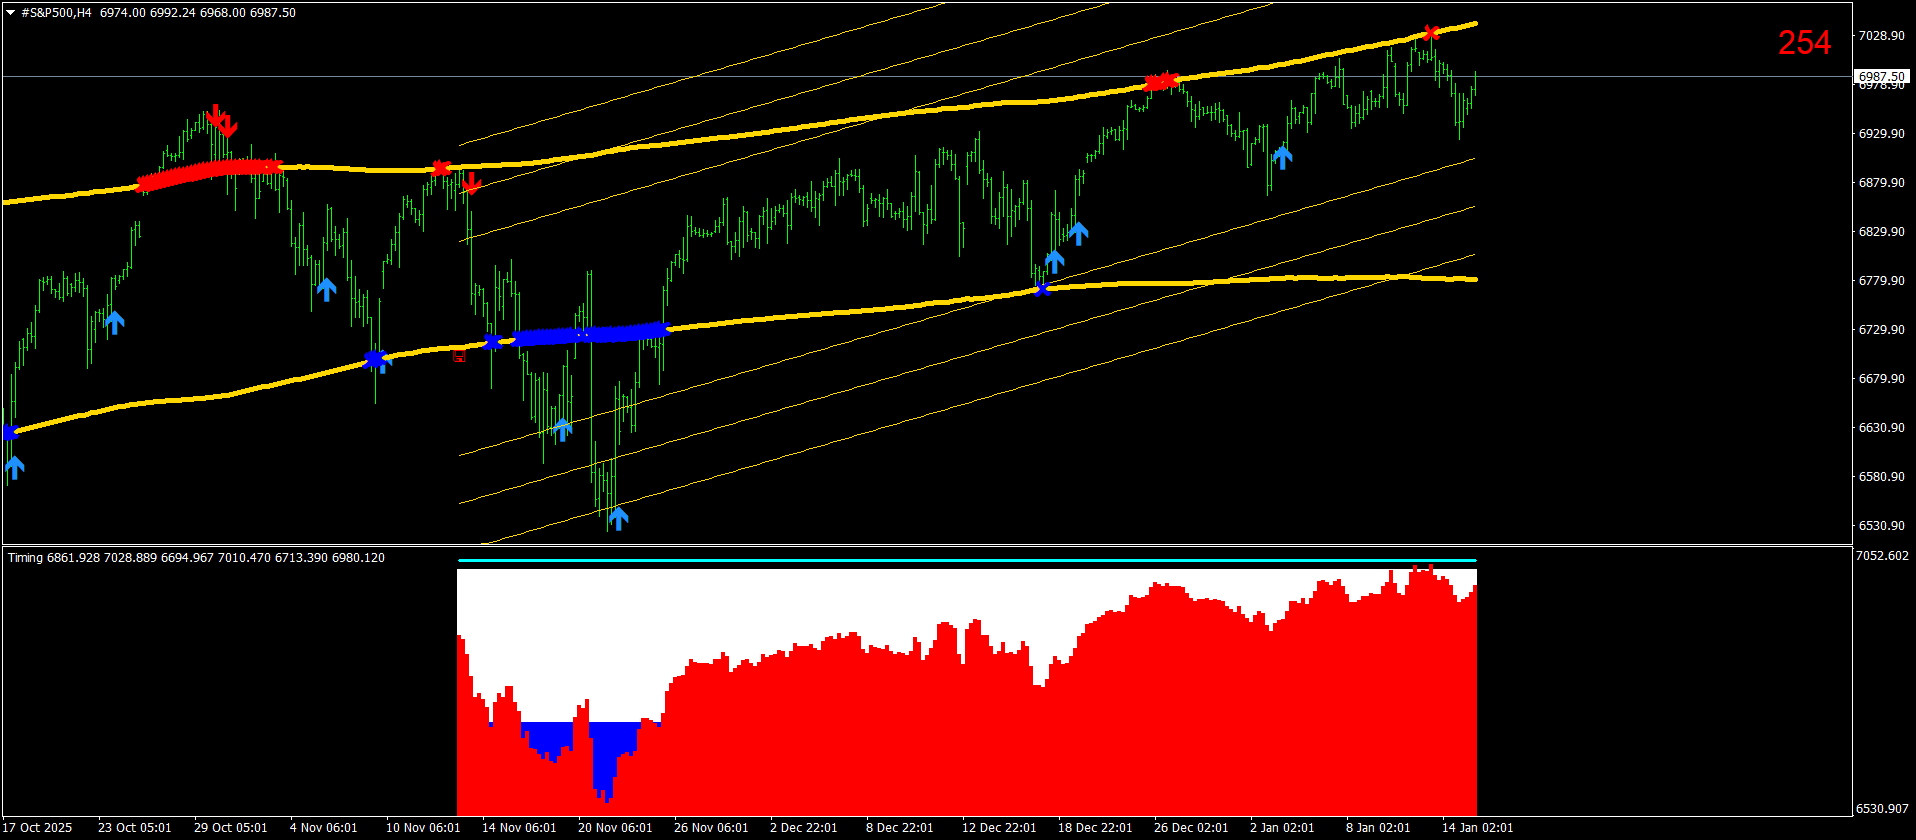Image resolution: width=1916 pixels, height=840 pixels.
Task: Click the 29 Oct 05:01 time label
Action: pos(231,828)
